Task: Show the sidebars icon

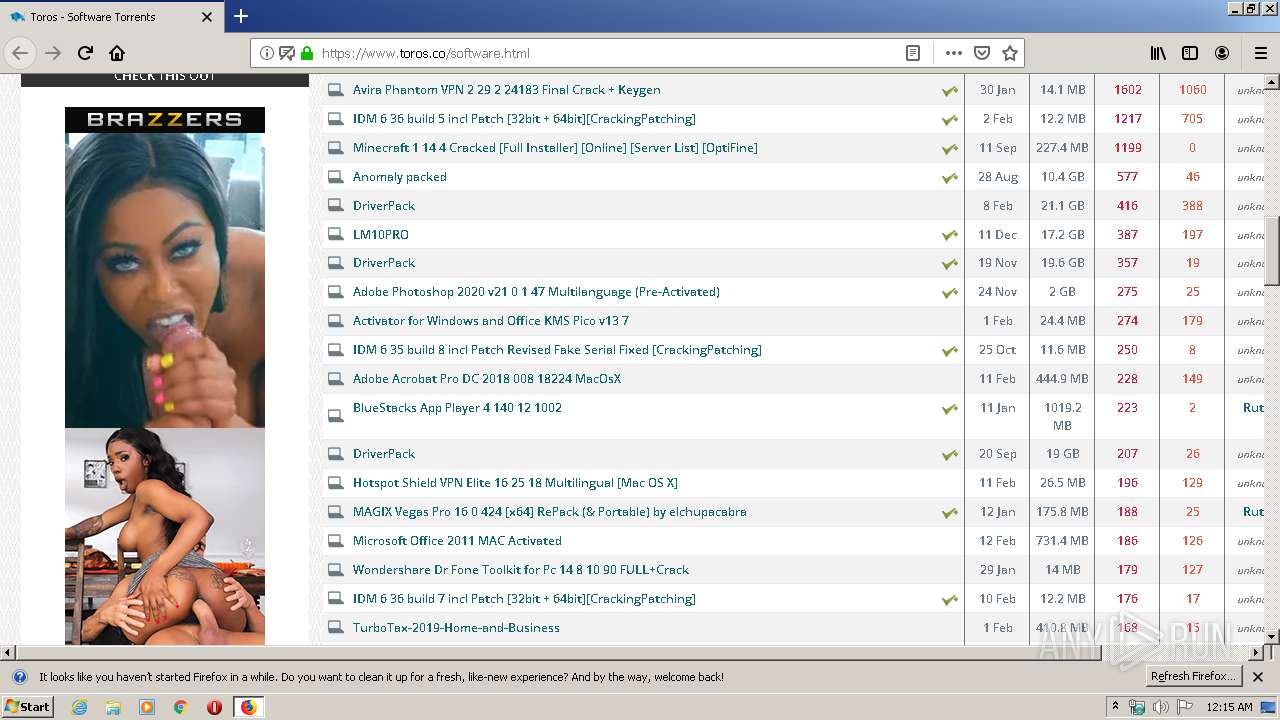Action: click(x=1190, y=53)
